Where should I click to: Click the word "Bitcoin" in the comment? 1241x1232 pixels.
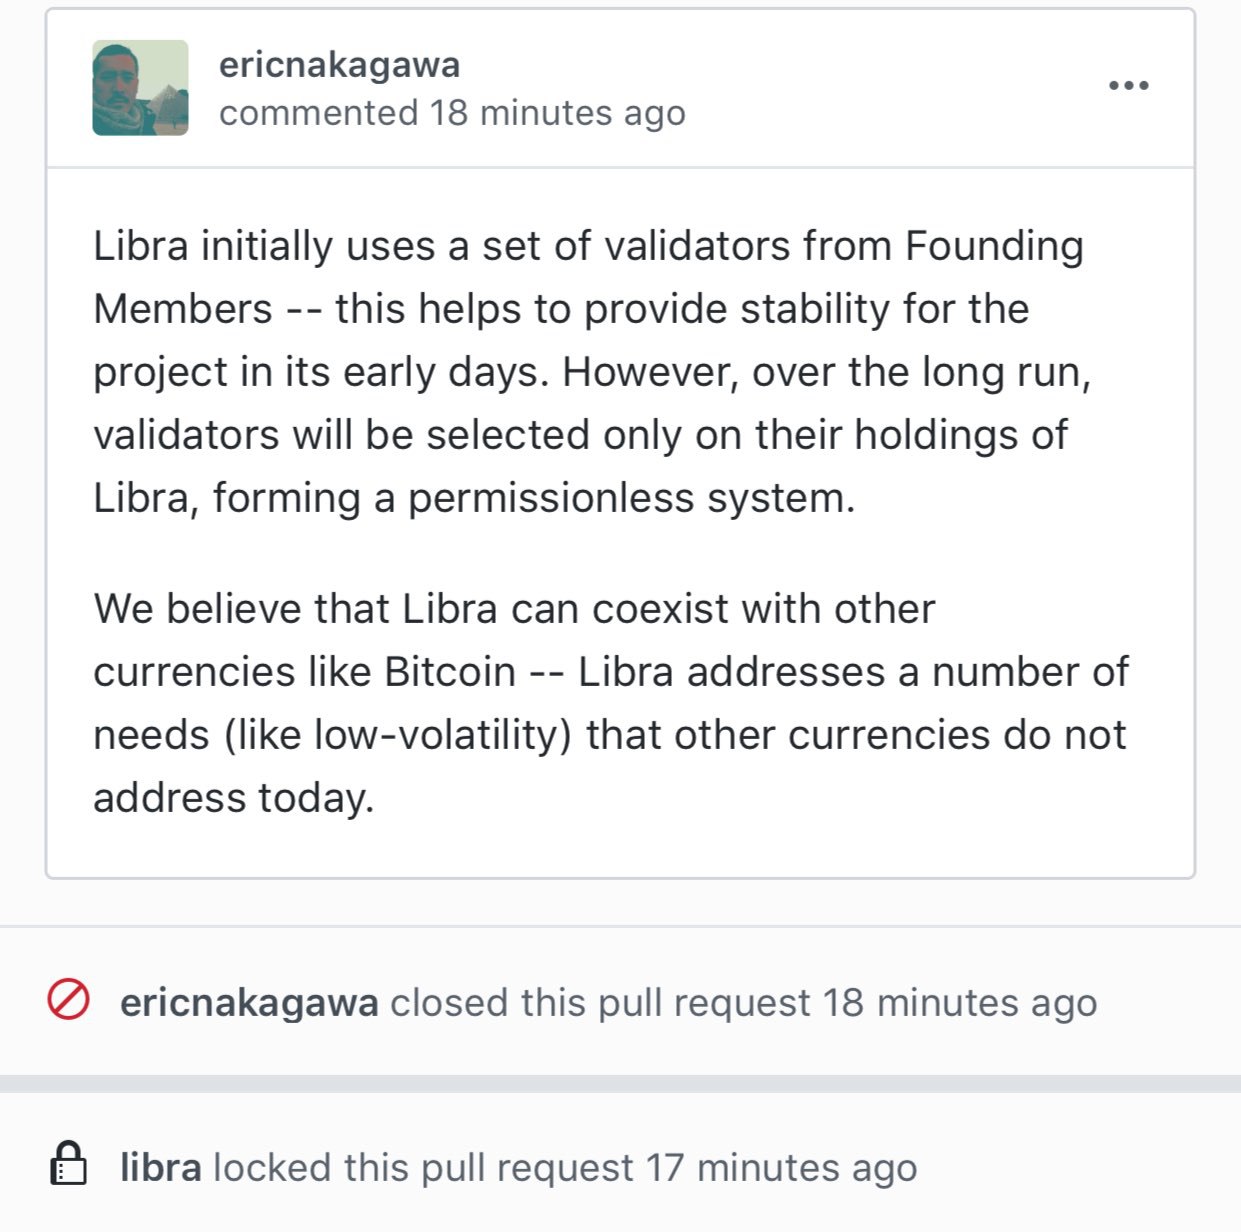coord(449,672)
